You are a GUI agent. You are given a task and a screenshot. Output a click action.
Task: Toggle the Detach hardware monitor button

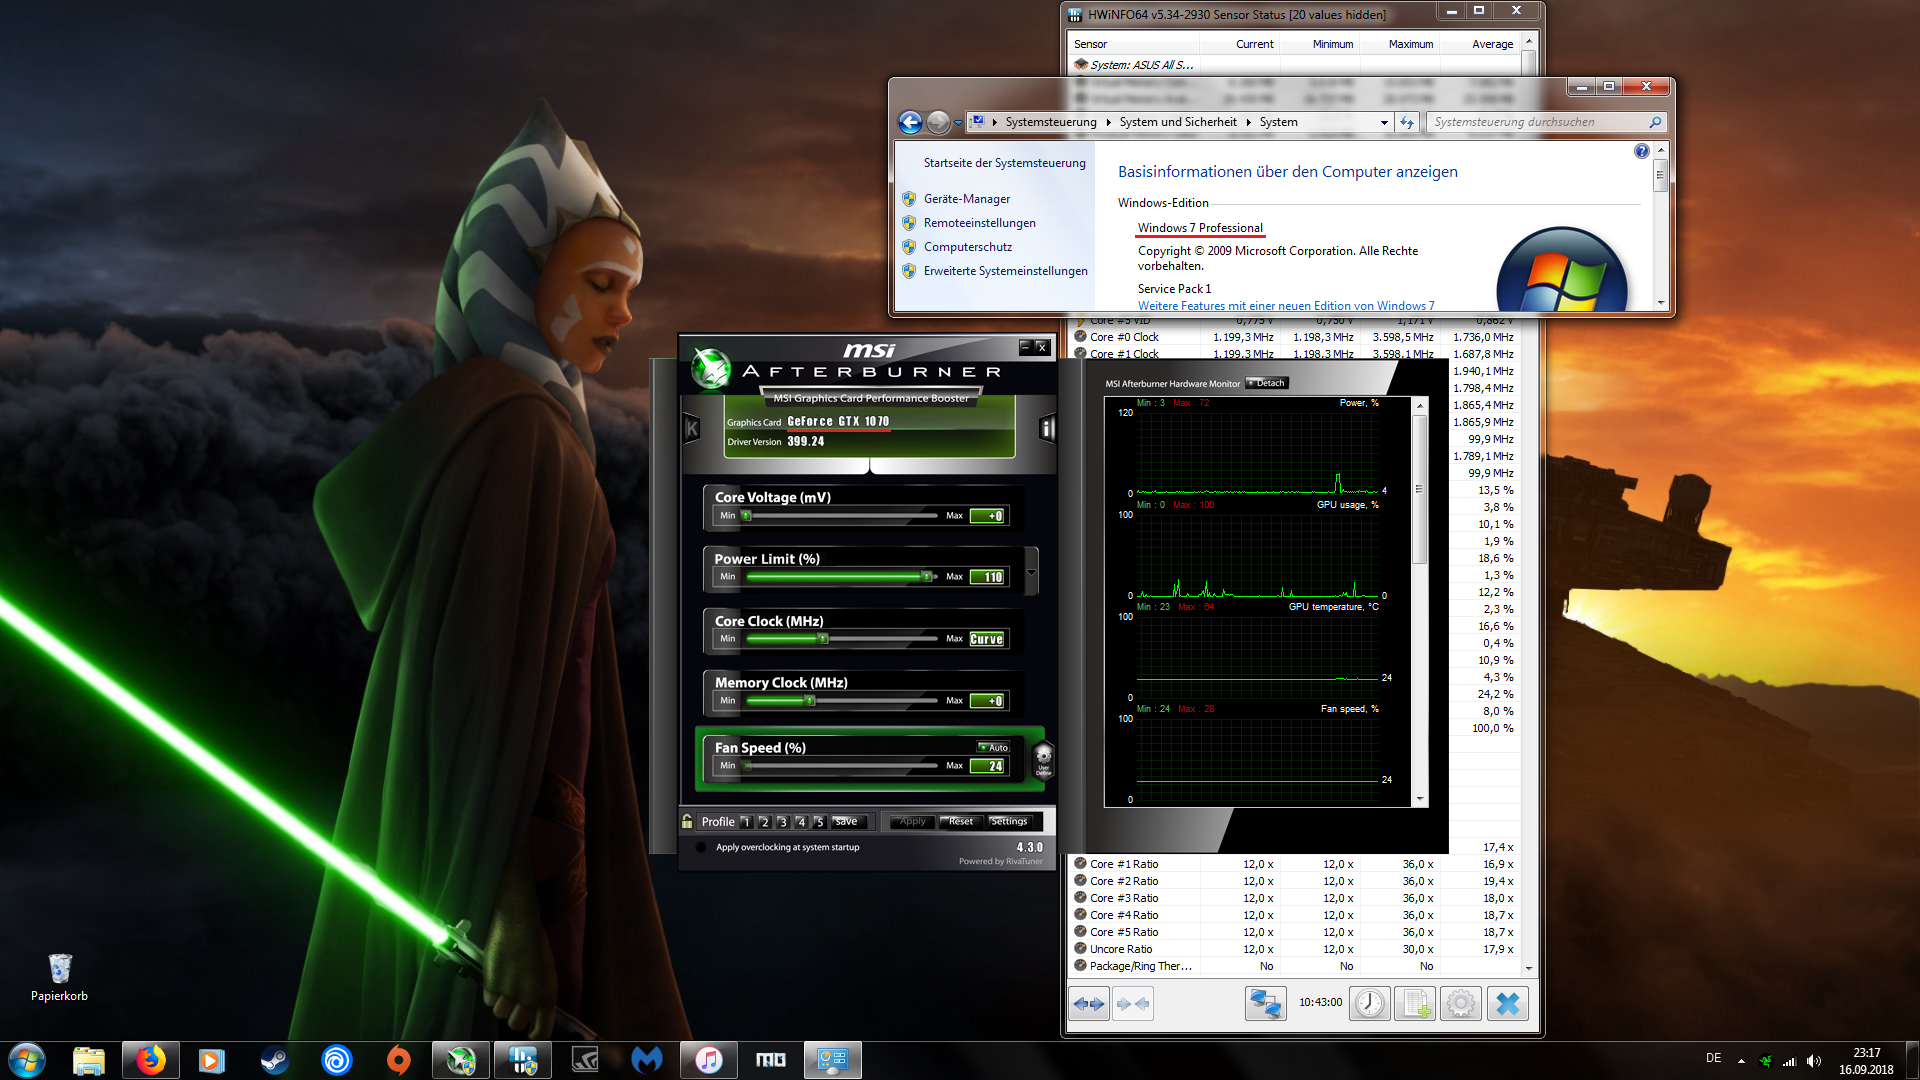[1267, 383]
